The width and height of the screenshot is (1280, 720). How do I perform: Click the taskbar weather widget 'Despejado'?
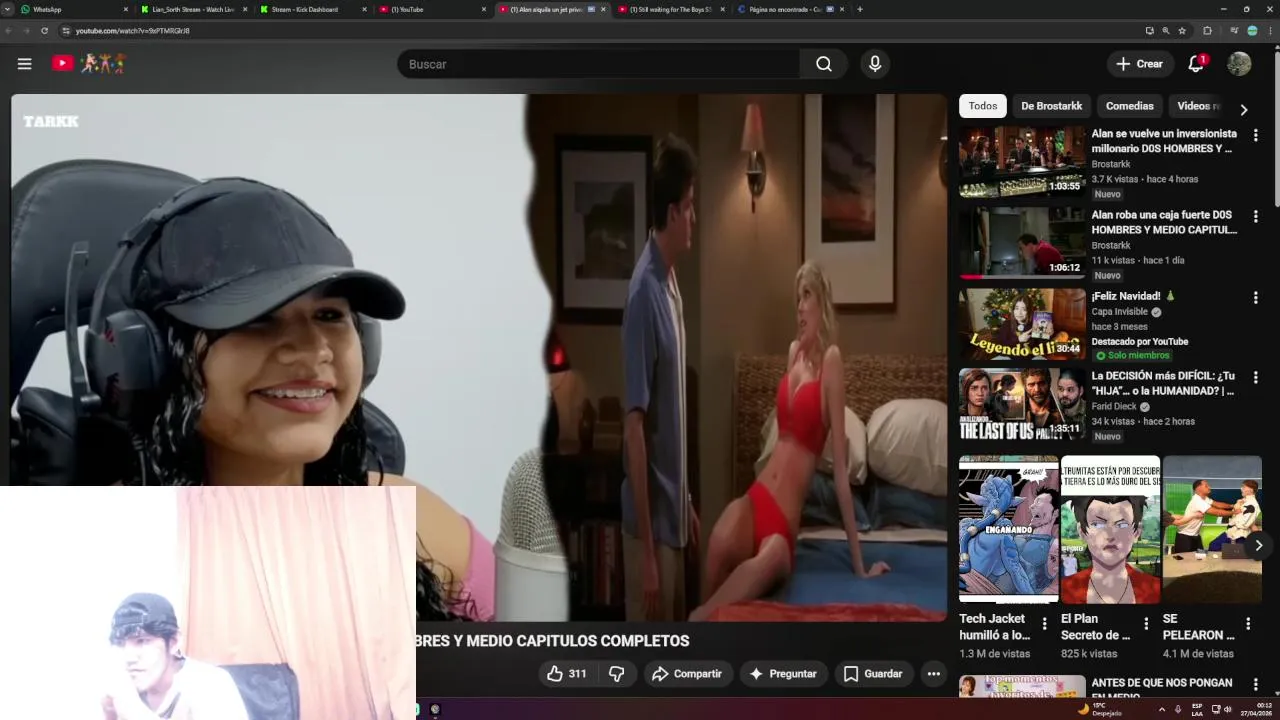pos(1100,709)
